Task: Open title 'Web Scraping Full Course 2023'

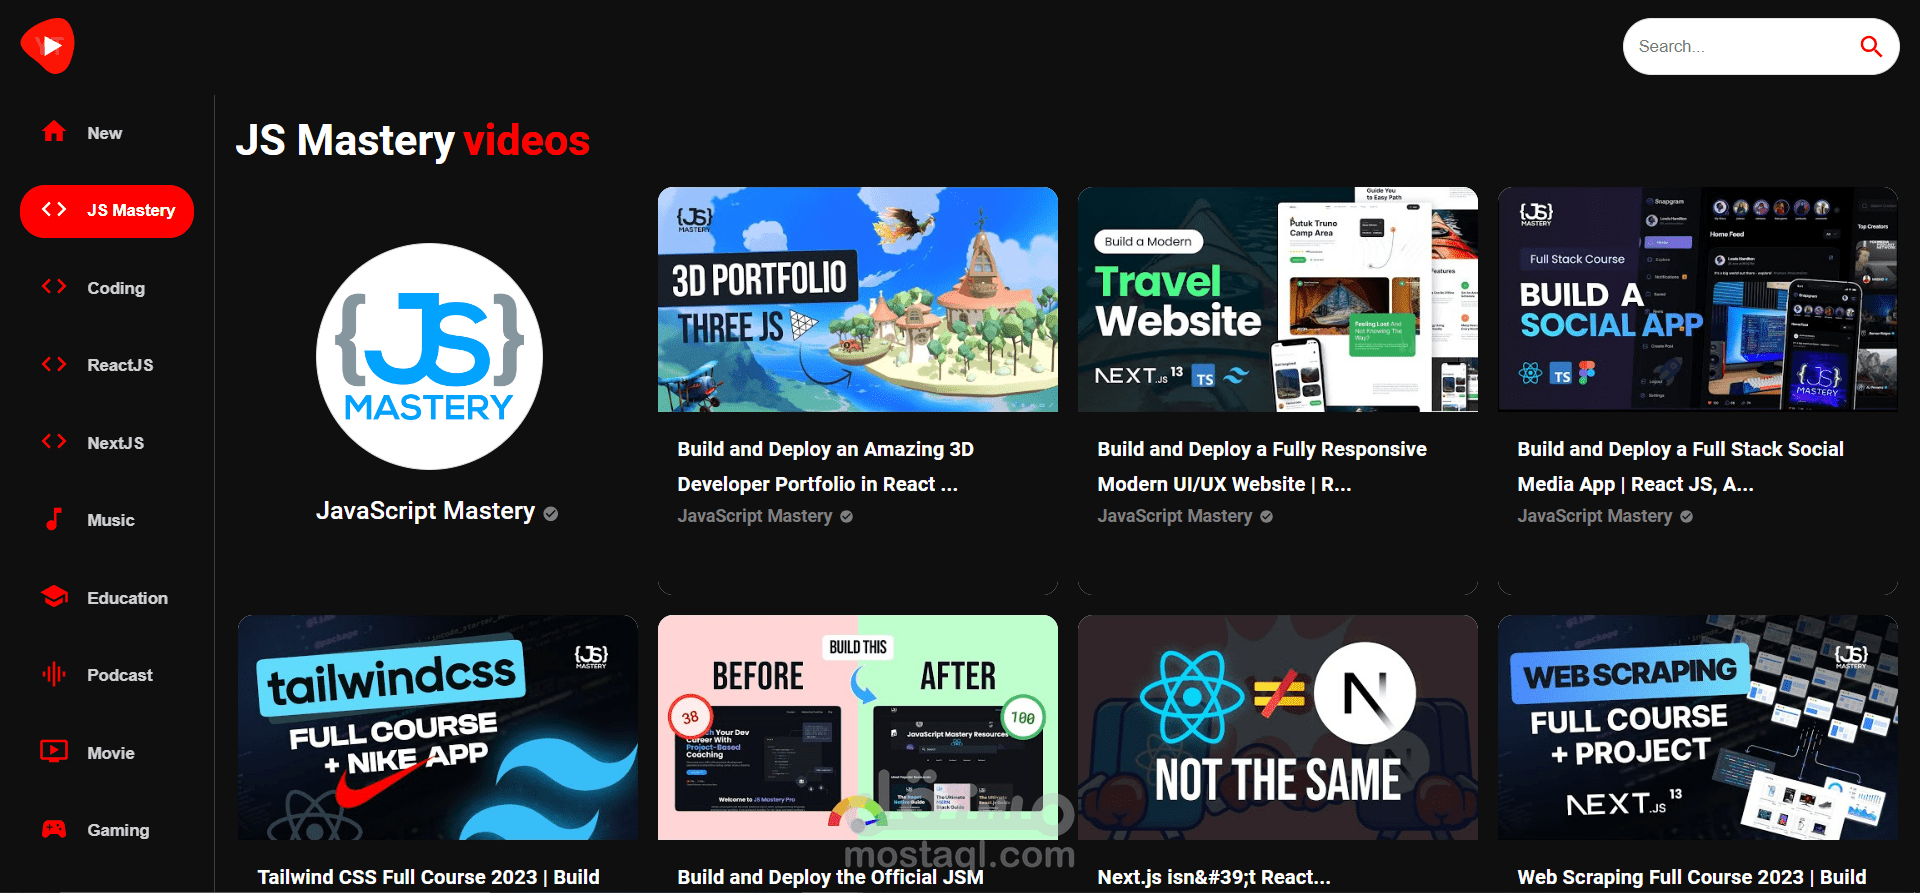Action: pos(1692,877)
